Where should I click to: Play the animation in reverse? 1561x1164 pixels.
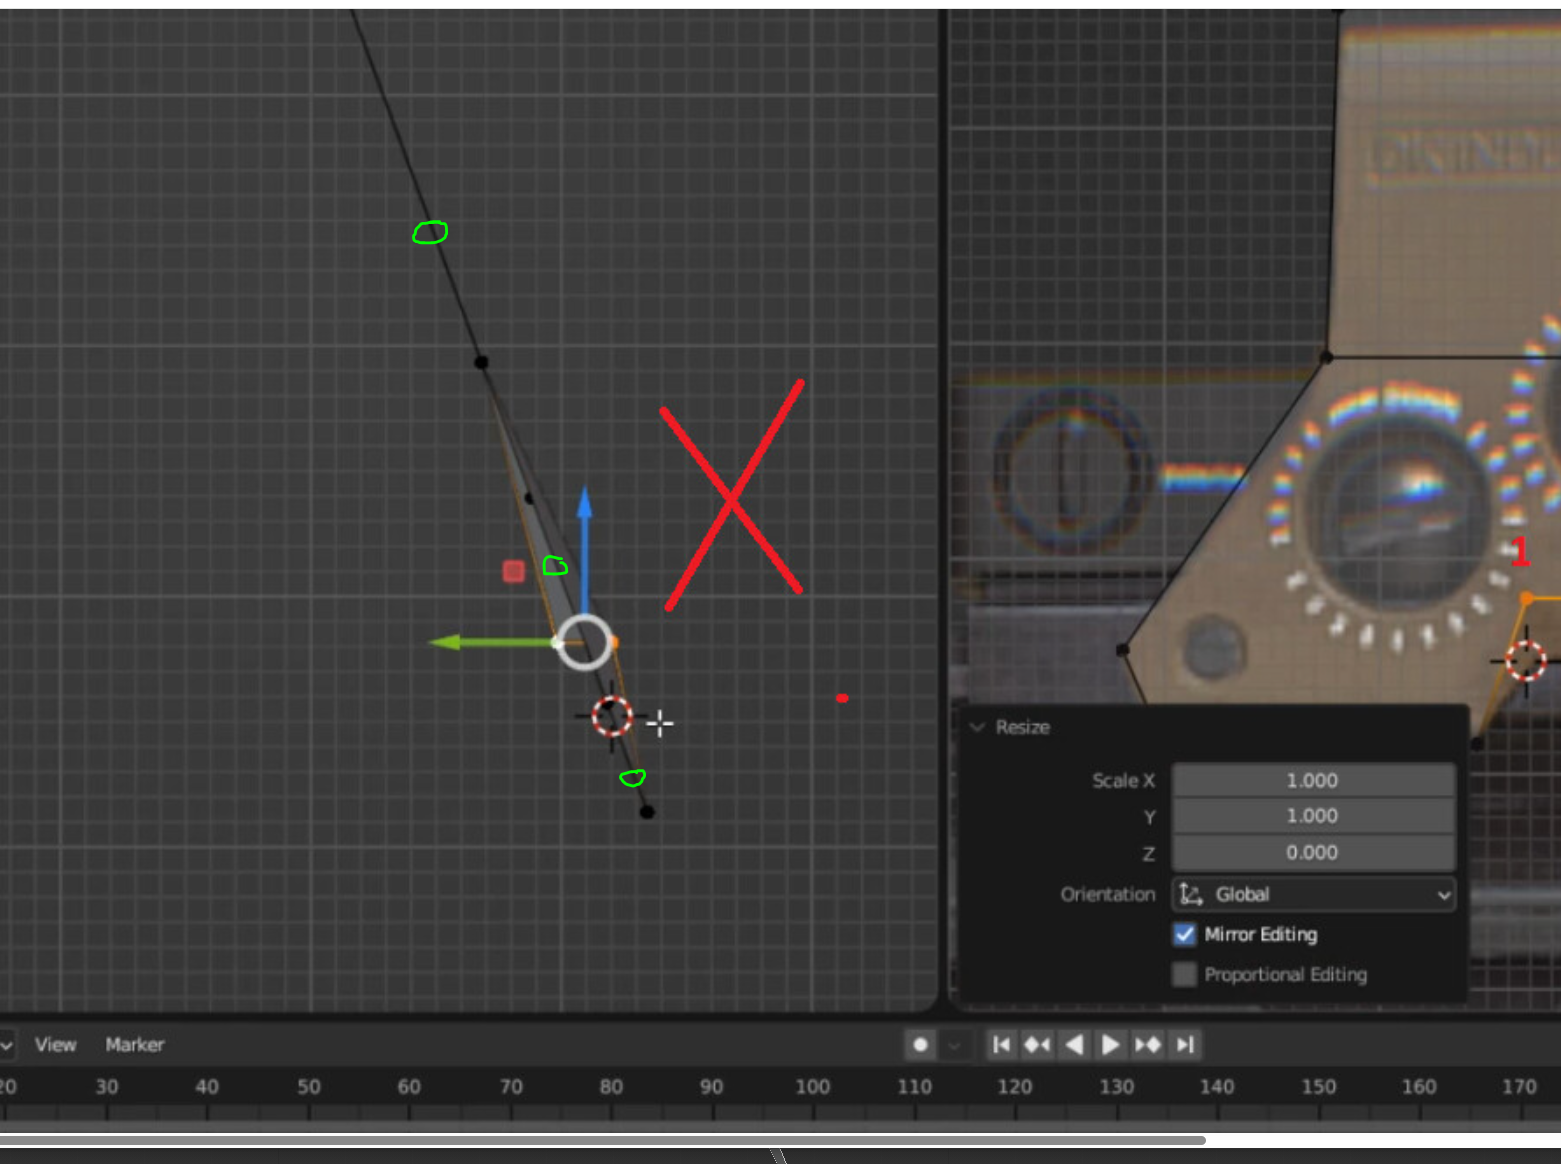(1075, 1045)
